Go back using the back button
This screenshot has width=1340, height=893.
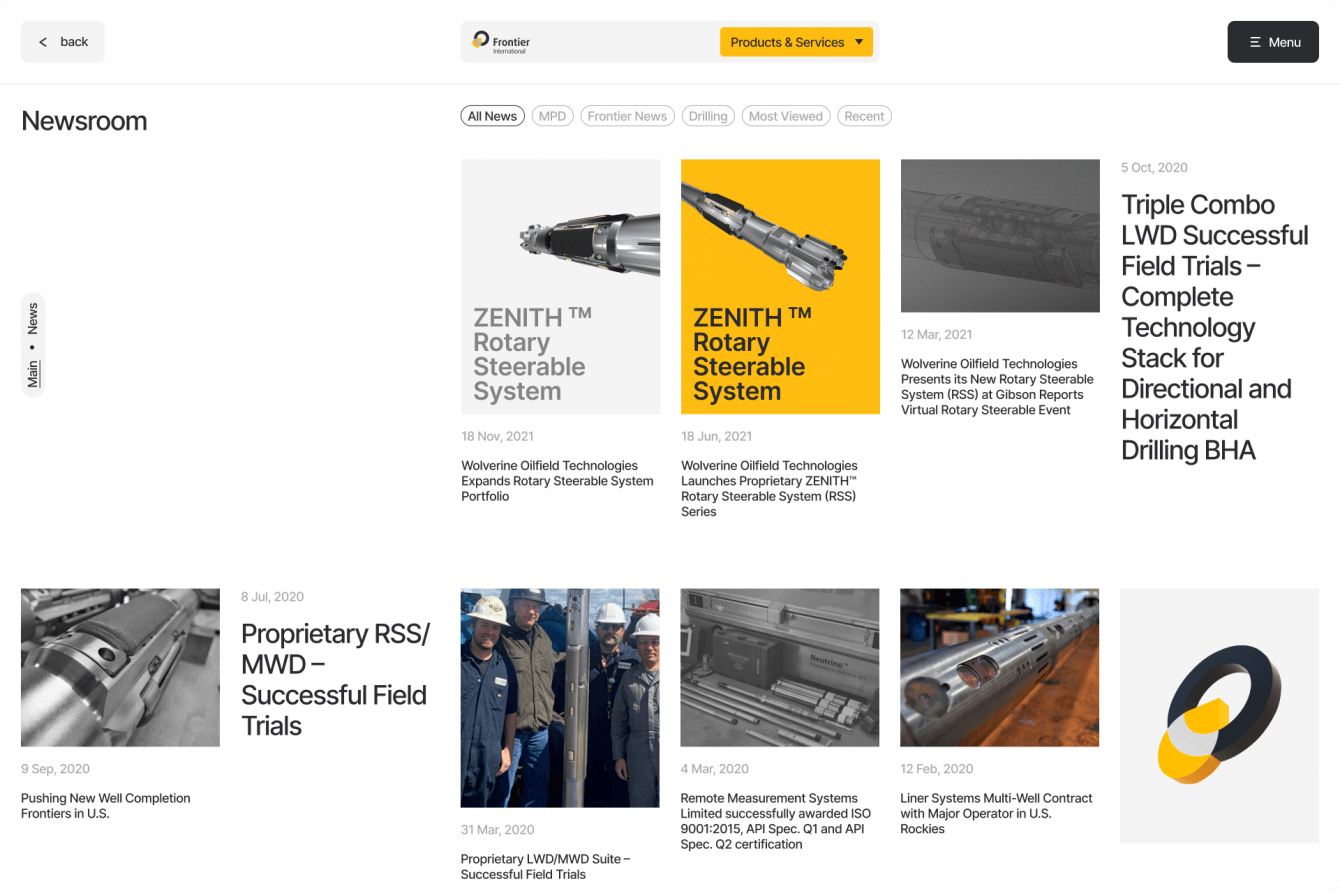pos(63,42)
